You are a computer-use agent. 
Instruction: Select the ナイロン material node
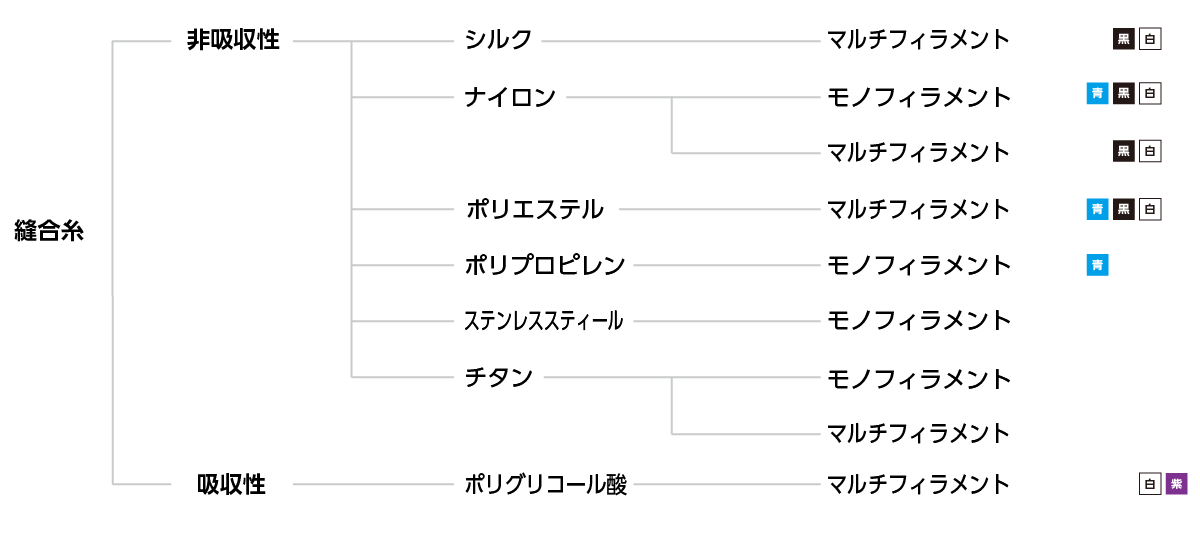coord(510,97)
